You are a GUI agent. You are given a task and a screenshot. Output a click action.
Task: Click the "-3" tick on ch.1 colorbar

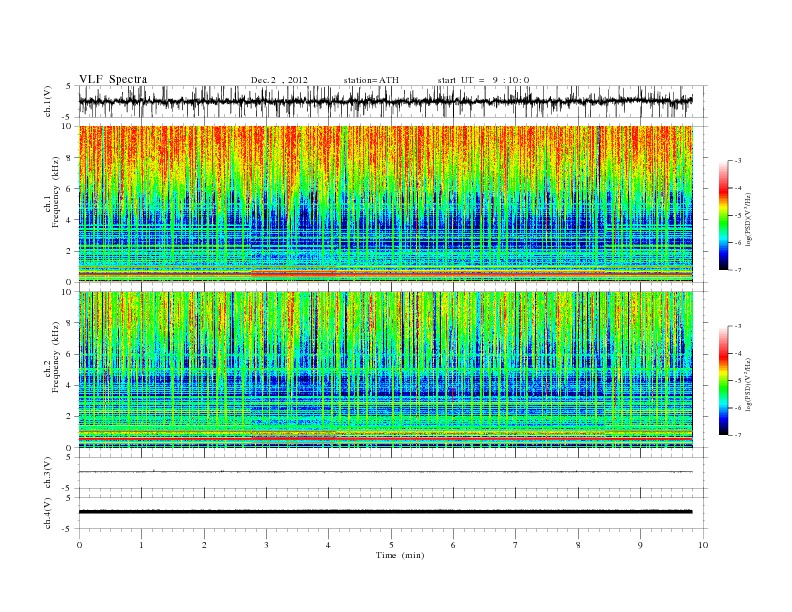coord(738,161)
